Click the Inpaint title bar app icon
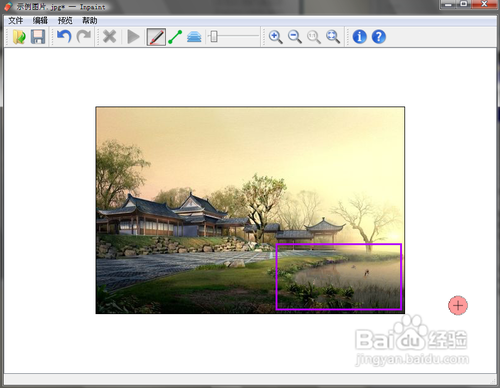 tap(8, 7)
